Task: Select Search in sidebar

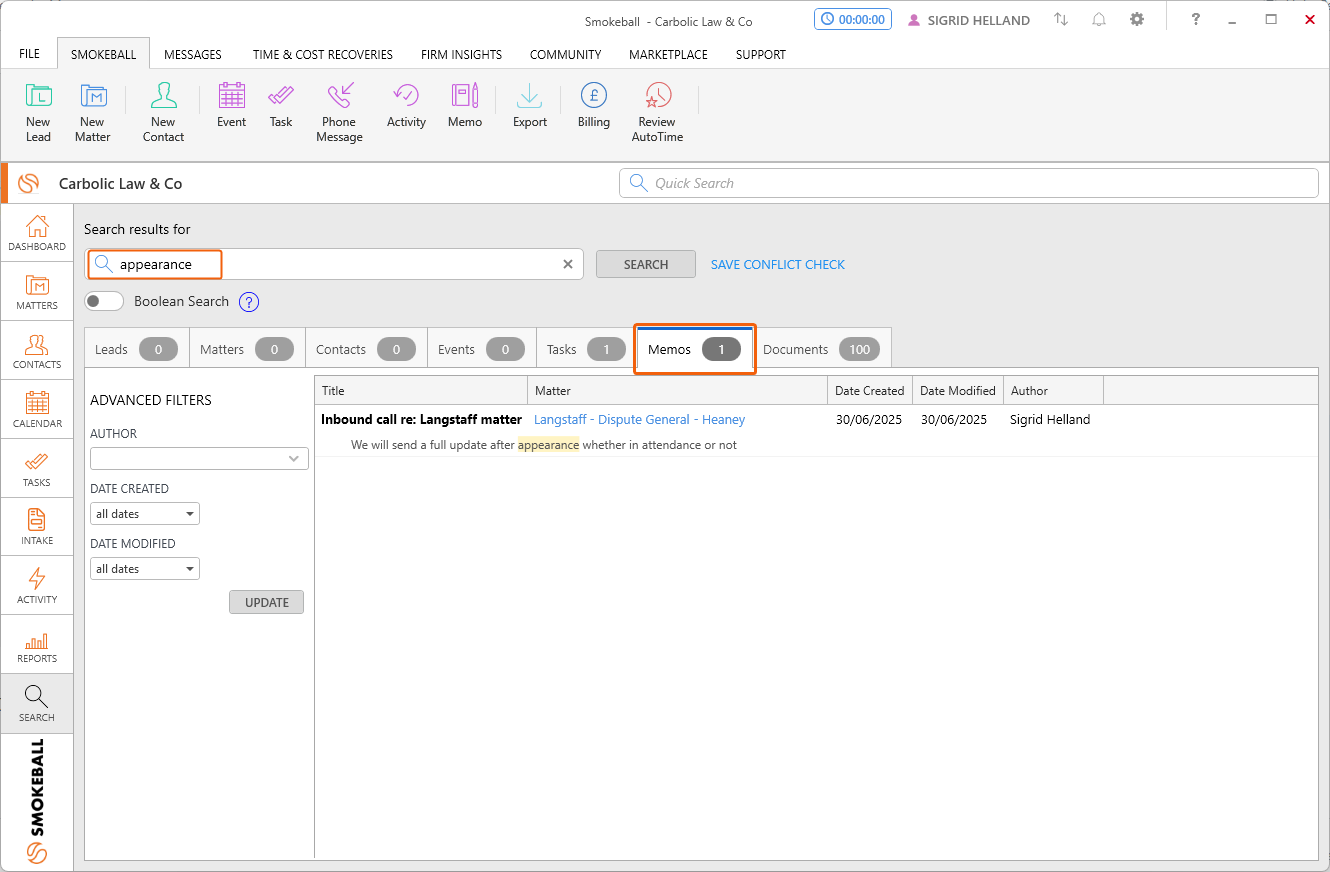Action: [37, 704]
